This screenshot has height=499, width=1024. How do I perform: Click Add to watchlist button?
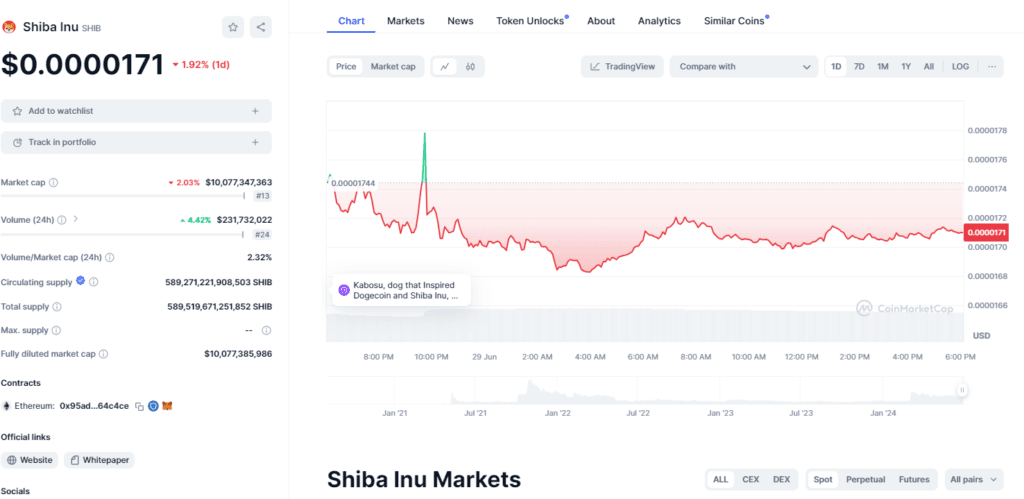click(136, 111)
